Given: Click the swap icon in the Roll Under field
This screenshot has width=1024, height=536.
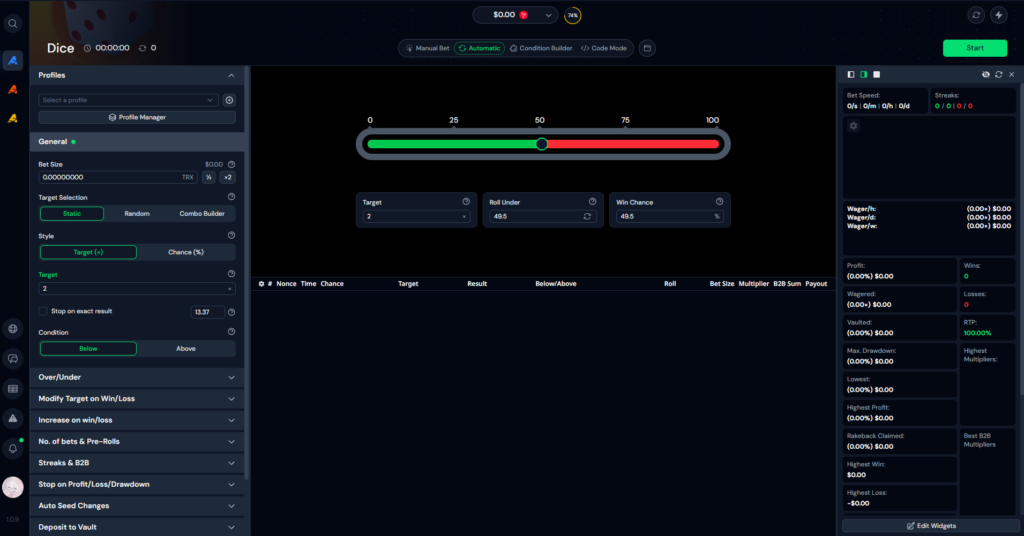Looking at the screenshot, I should 588,216.
